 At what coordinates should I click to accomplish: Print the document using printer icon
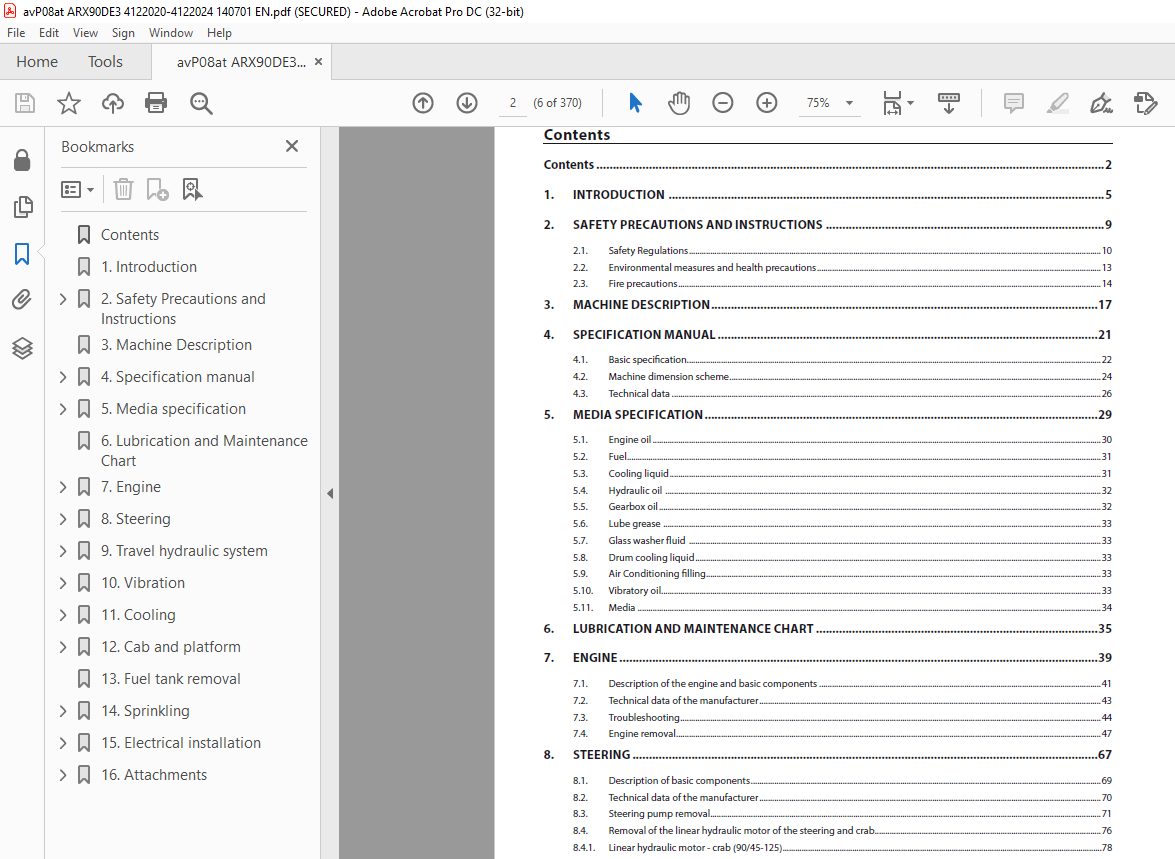coord(156,103)
